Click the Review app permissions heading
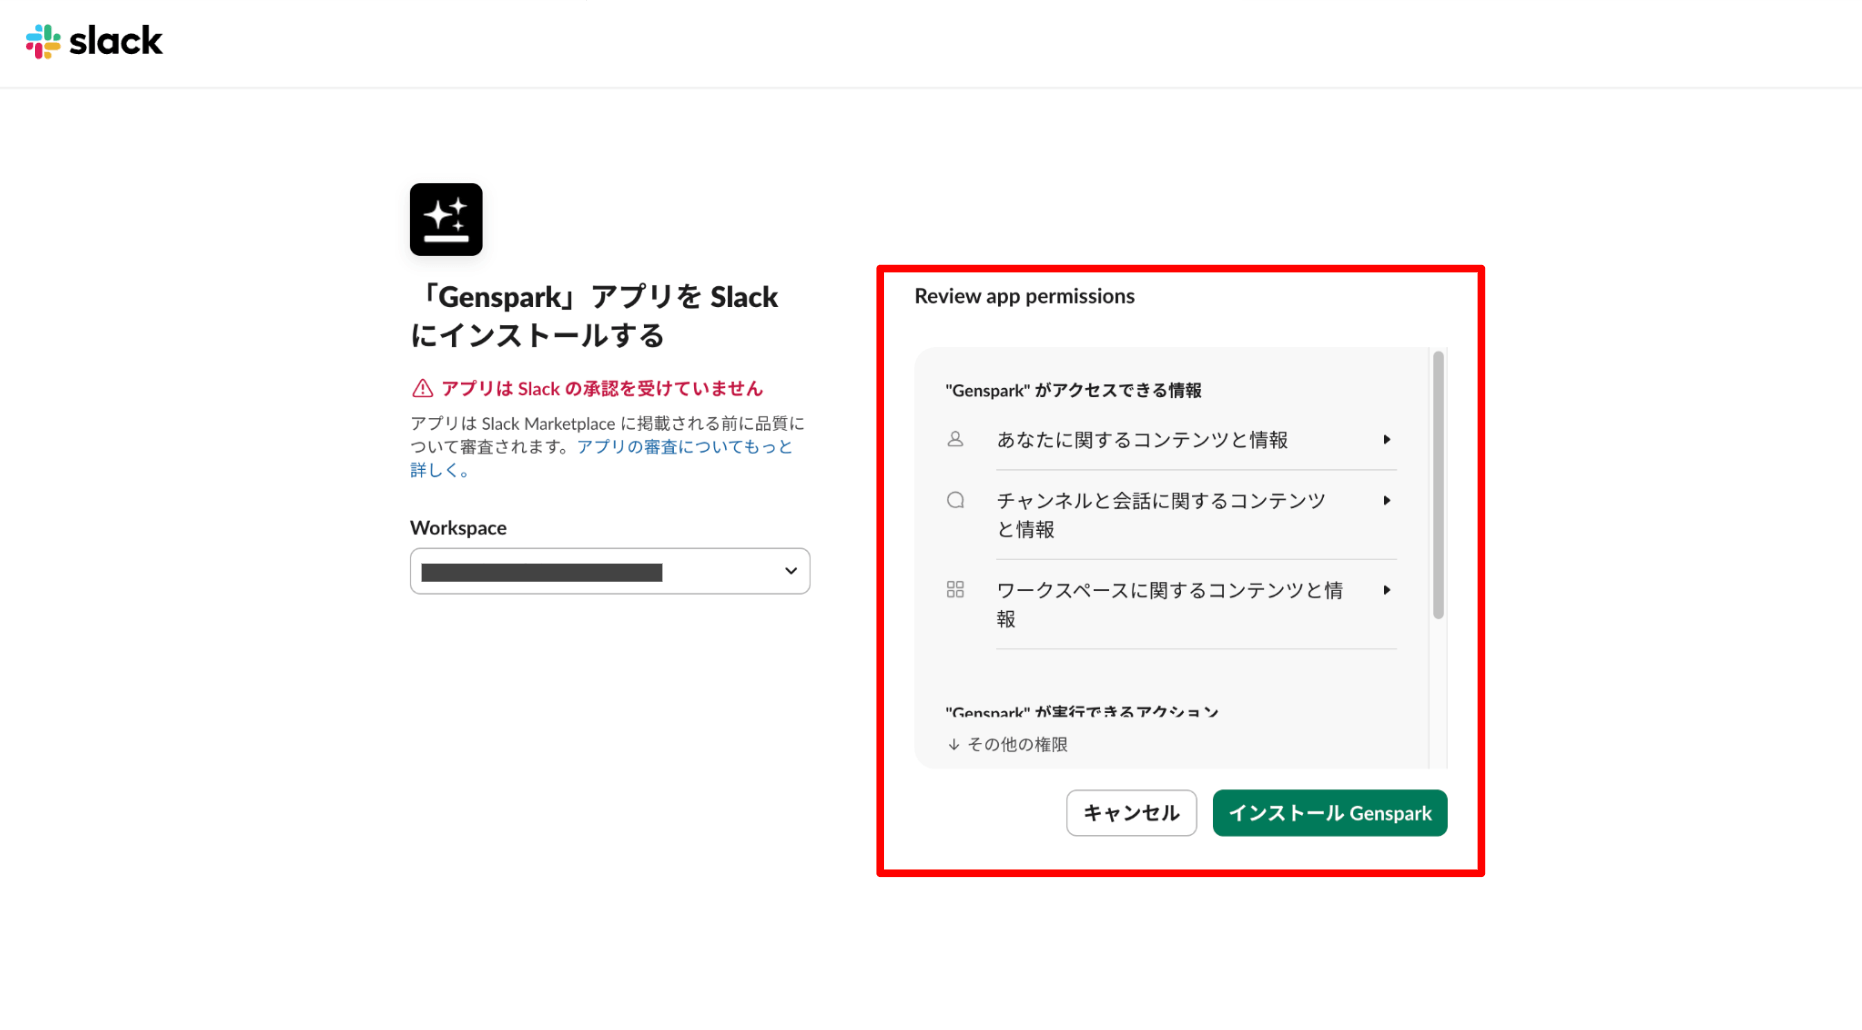This screenshot has height=1030, width=1862. coord(1024,296)
